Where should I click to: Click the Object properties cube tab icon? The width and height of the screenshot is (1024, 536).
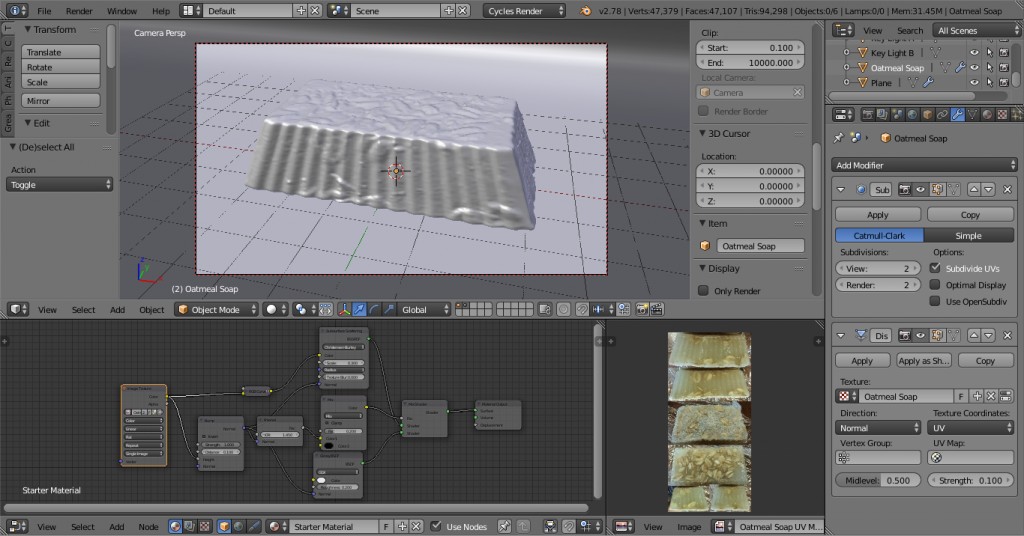(x=927, y=113)
